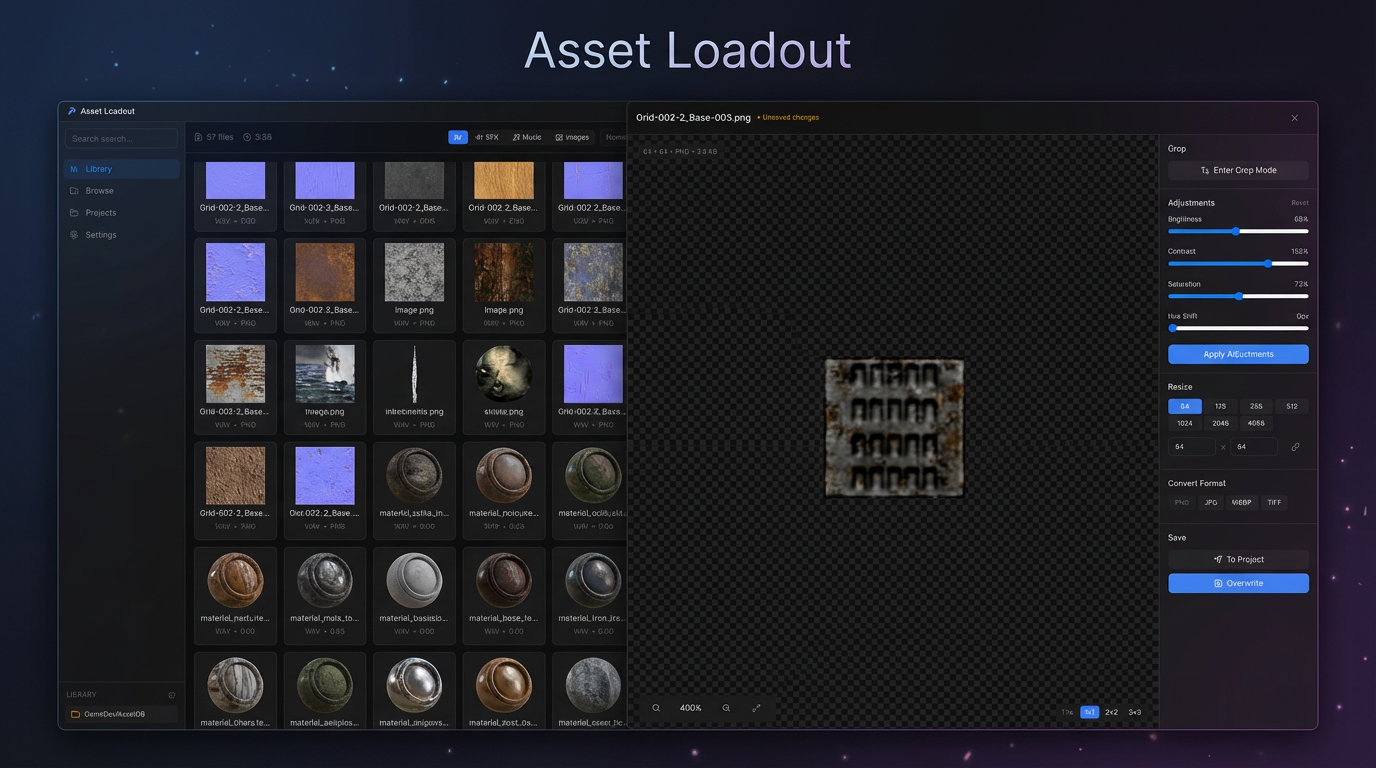Click the gear icon beside LIBRARY heading
Viewport: 1376px width, 768px height.
point(172,695)
